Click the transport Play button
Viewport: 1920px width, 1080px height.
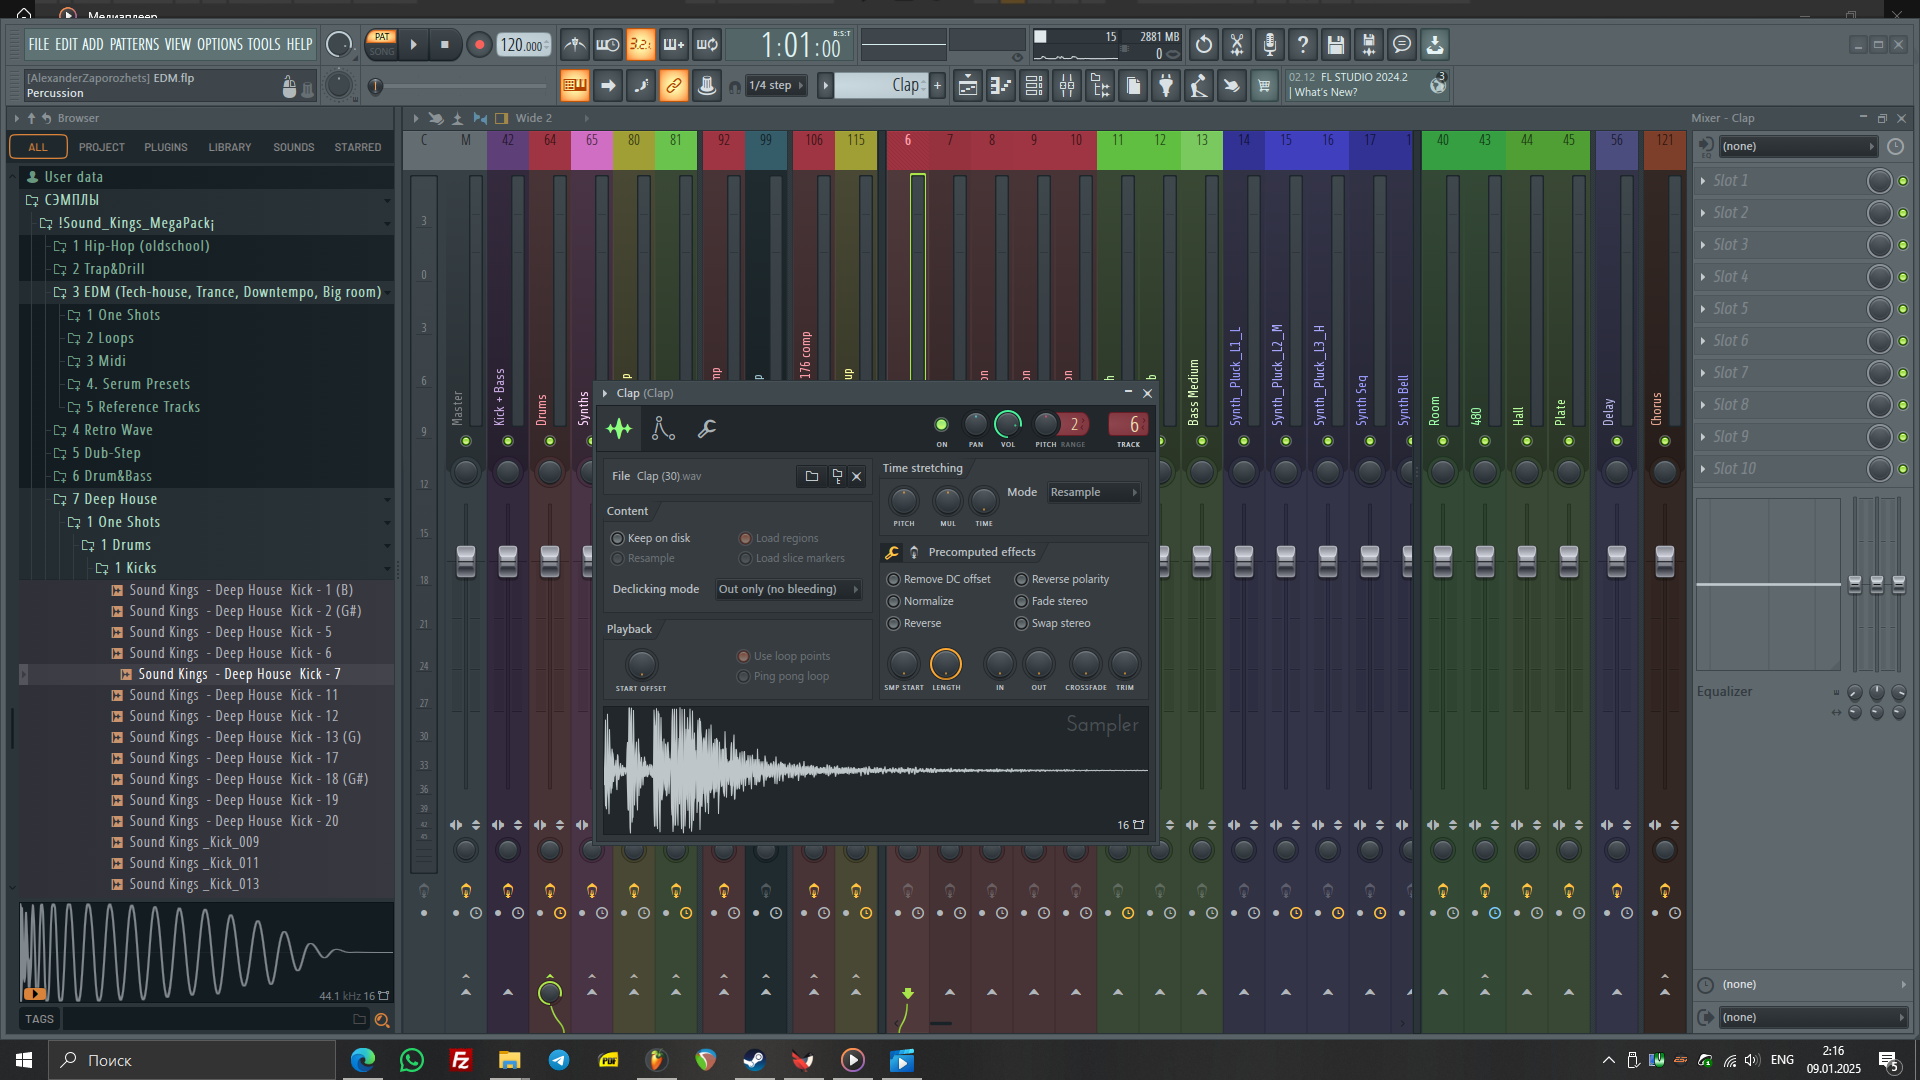click(x=413, y=44)
